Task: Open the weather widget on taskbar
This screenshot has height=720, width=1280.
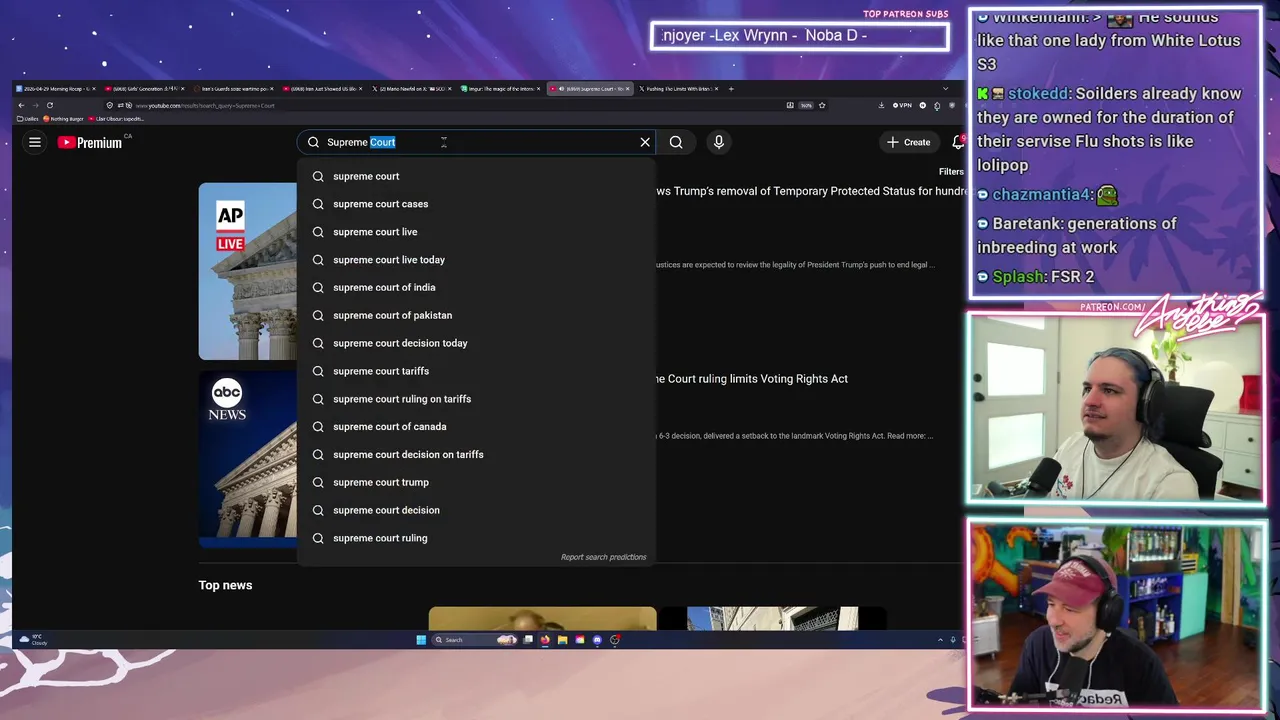Action: tap(32, 639)
